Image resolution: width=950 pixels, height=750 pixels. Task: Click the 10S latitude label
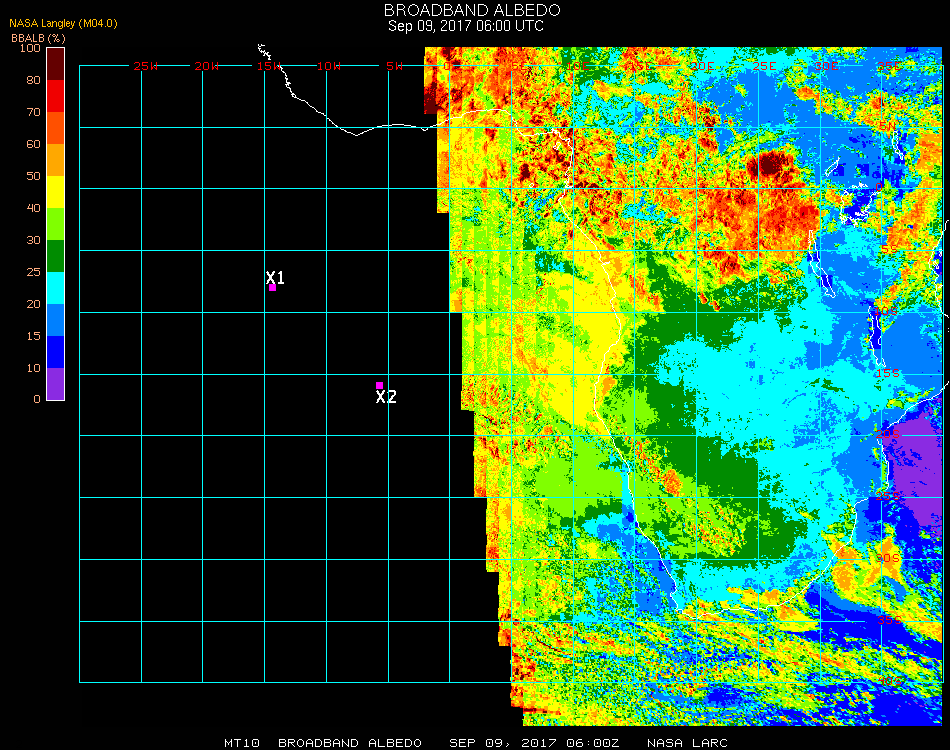click(x=886, y=311)
